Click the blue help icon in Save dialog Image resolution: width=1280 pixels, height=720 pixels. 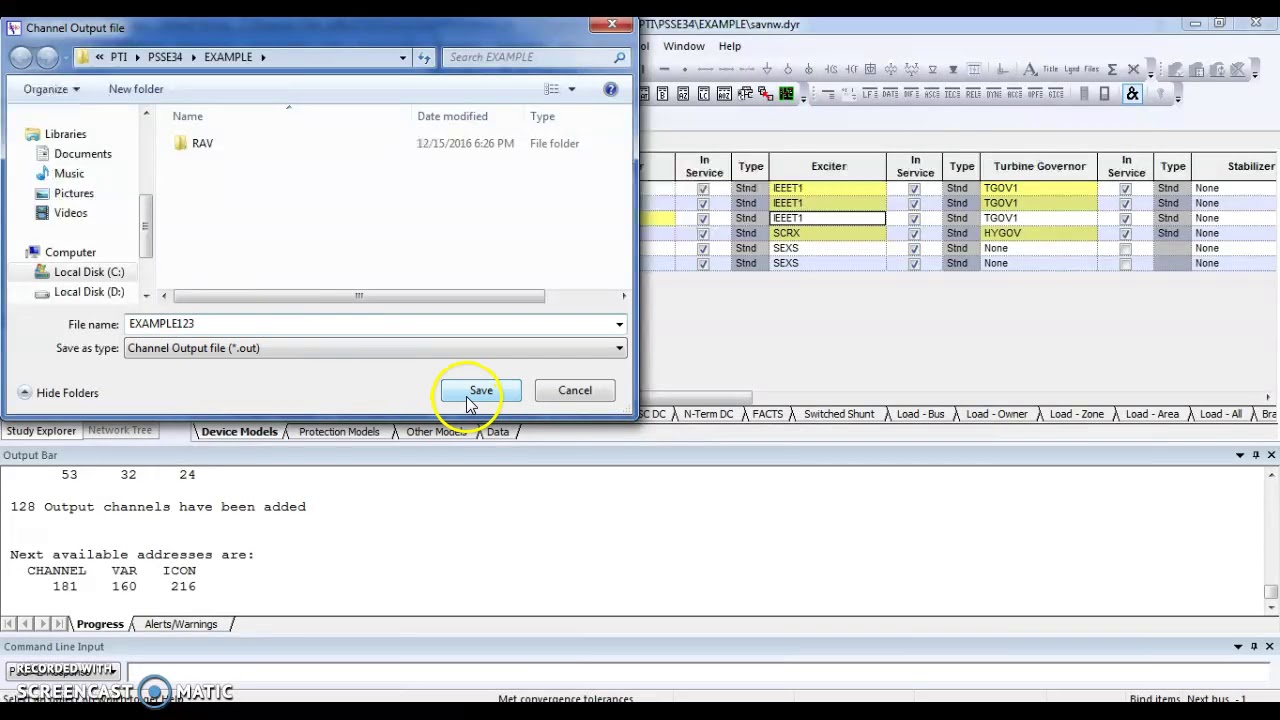[x=610, y=89]
